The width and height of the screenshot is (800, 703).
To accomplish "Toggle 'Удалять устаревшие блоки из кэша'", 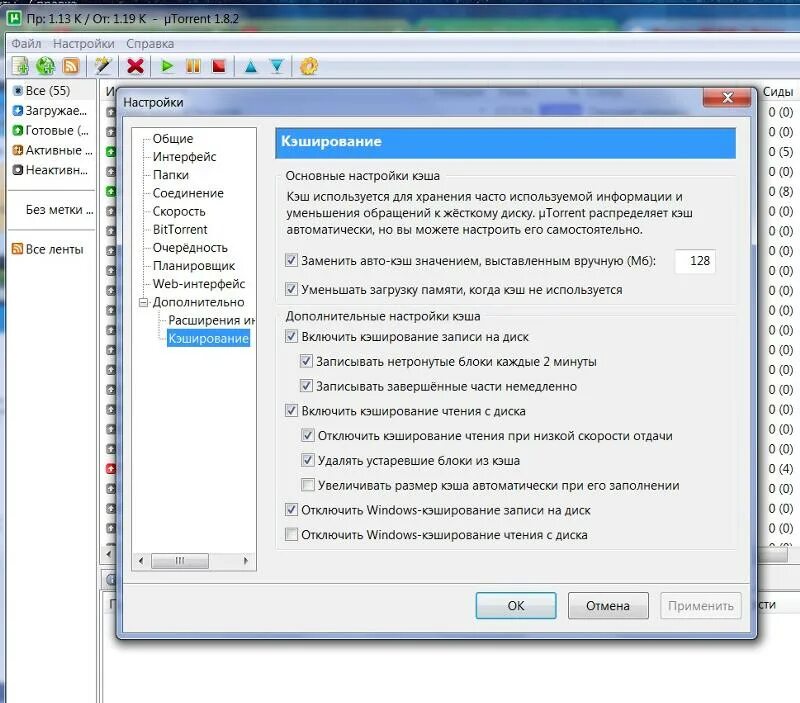I will [307, 460].
